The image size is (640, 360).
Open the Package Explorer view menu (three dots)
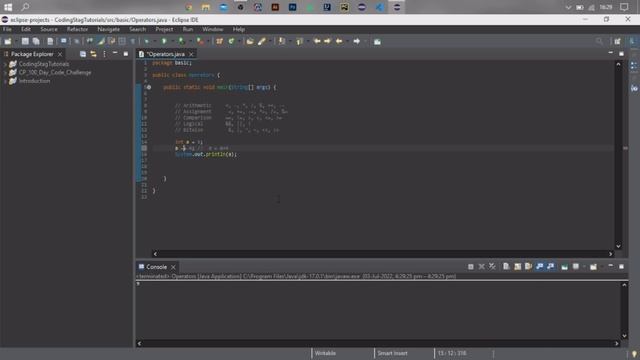point(104,54)
